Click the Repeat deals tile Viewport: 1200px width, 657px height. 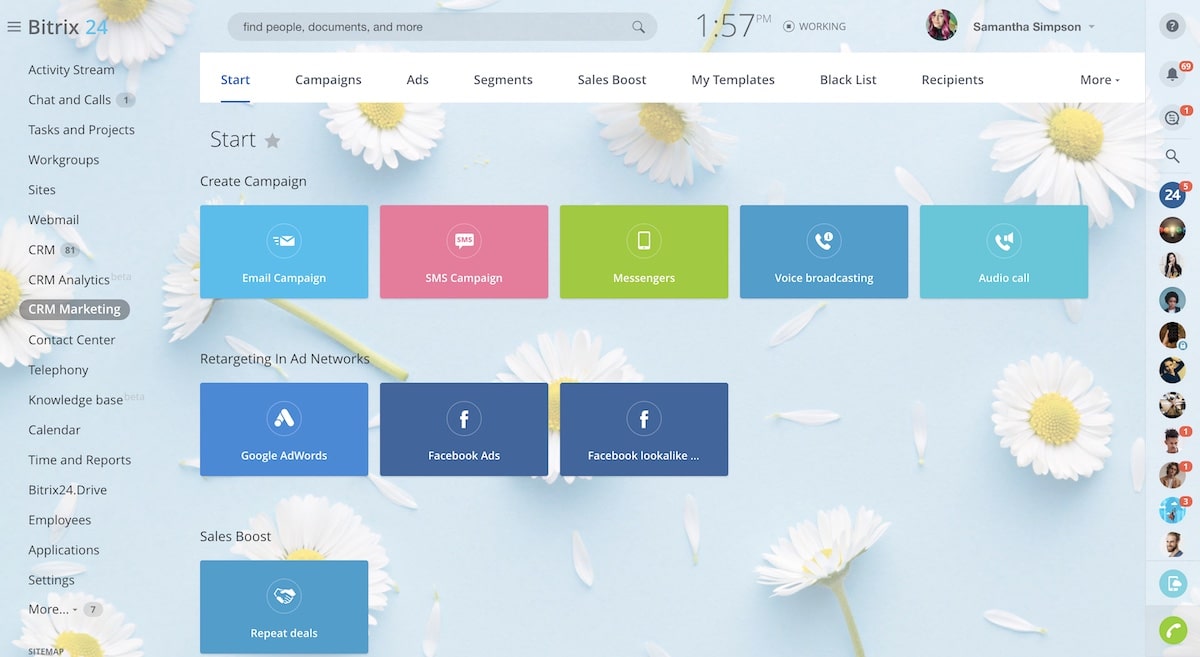click(284, 607)
